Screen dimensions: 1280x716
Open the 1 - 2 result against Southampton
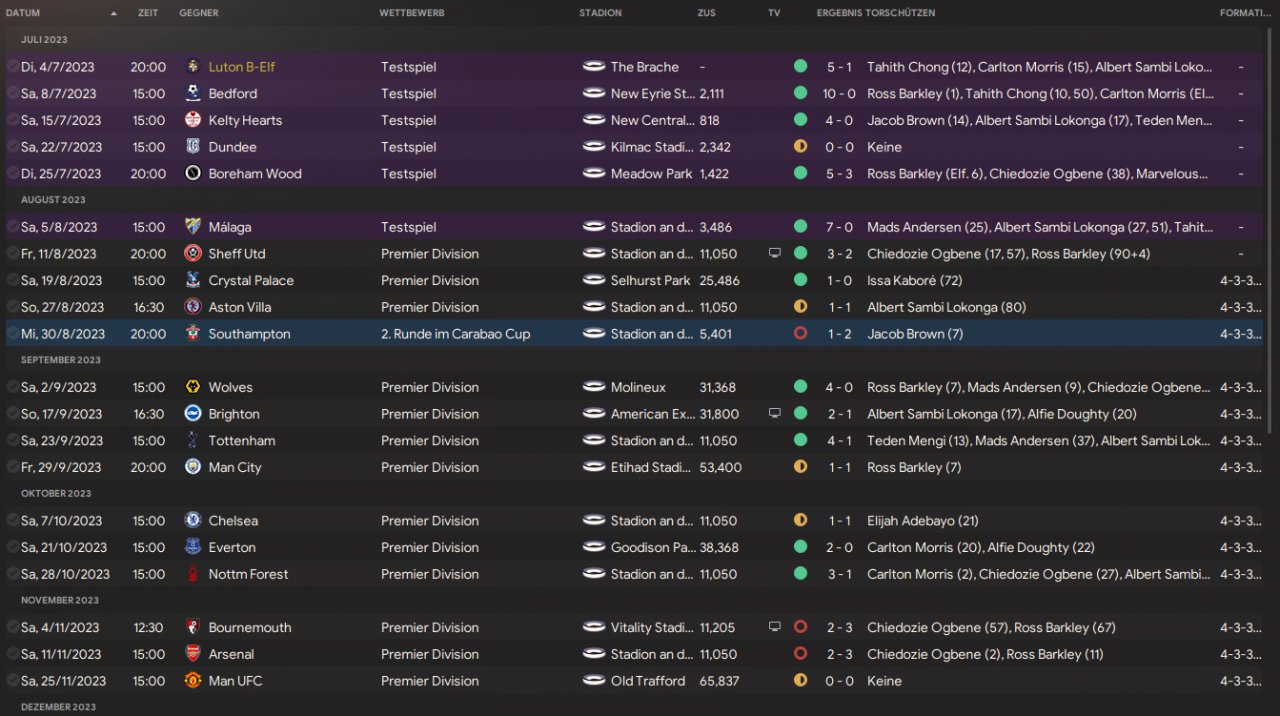point(839,334)
